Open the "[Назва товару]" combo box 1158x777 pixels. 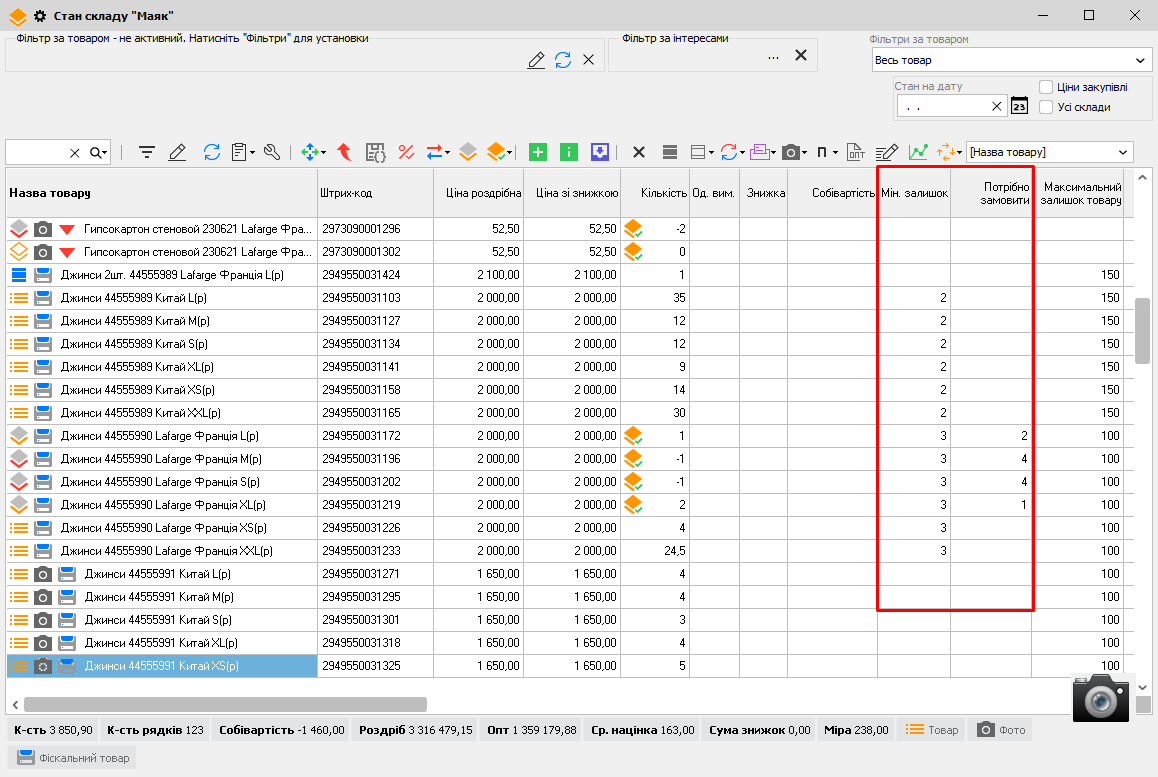click(1124, 152)
